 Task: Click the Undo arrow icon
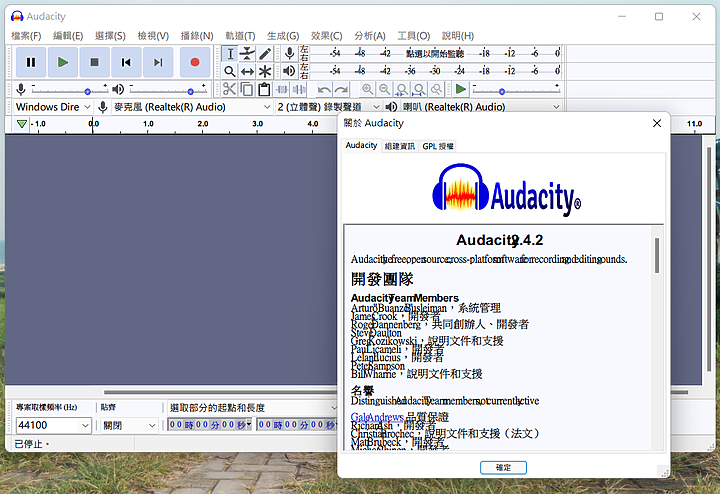point(324,89)
